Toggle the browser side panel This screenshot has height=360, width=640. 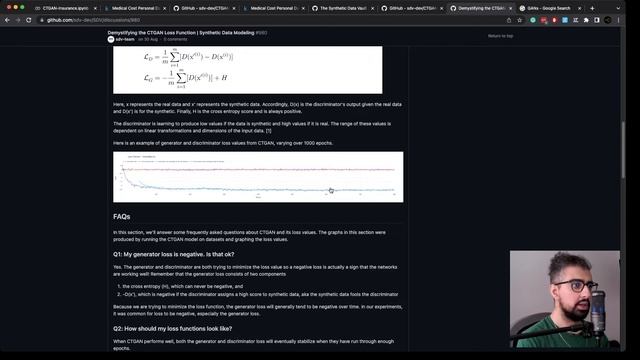click(597, 20)
